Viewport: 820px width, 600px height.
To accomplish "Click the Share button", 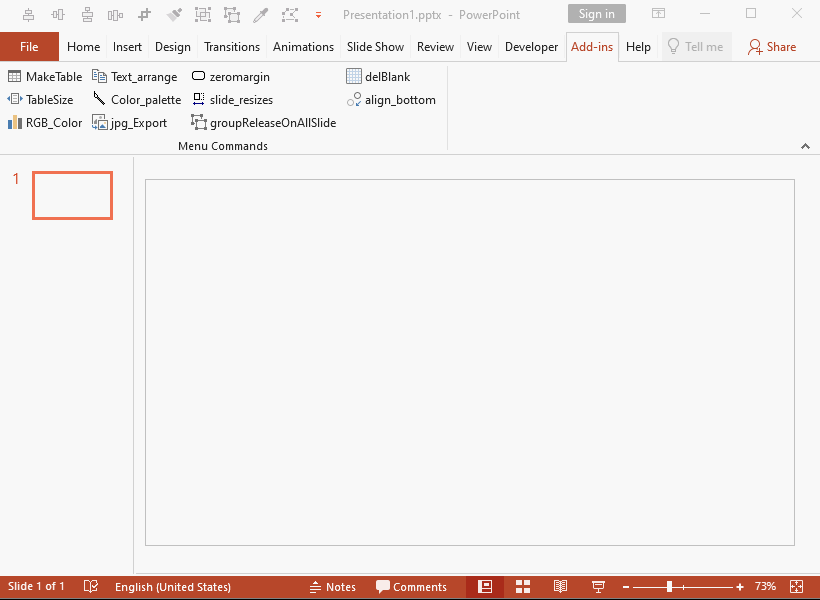I will [x=772, y=47].
